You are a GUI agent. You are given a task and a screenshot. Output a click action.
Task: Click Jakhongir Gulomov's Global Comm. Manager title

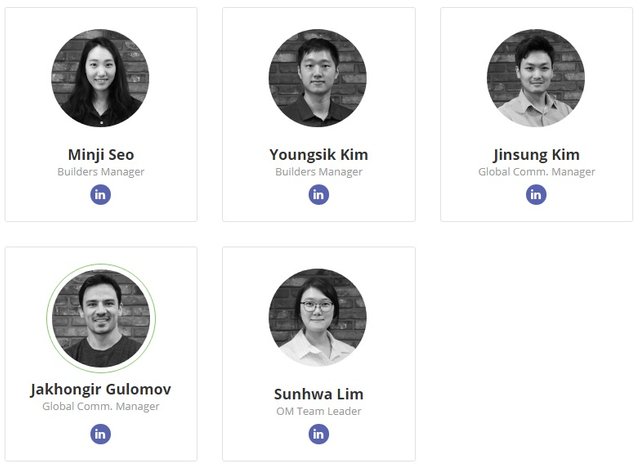coord(100,406)
